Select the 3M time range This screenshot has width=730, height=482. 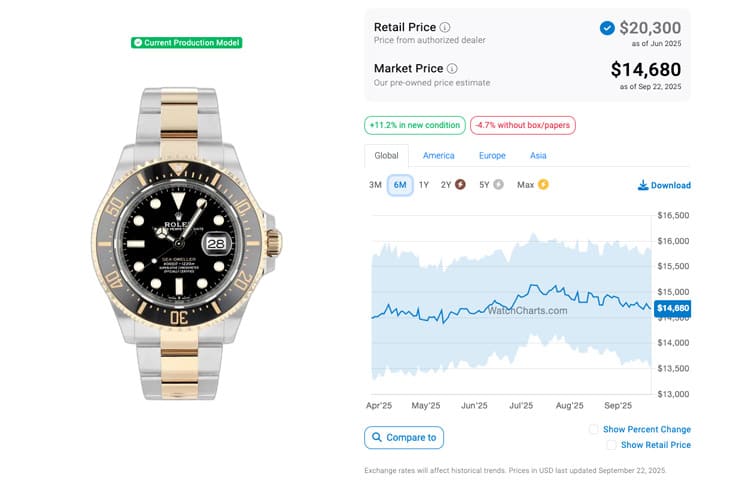click(375, 185)
